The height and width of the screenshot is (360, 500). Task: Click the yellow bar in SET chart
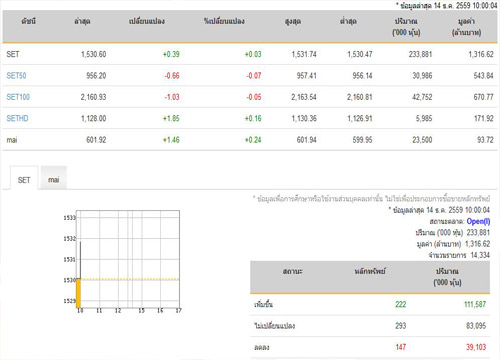[x=79, y=293]
